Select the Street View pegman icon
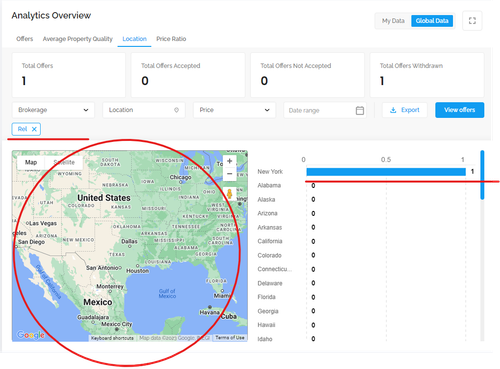Viewport: 500px width, 369px height. coord(229,194)
